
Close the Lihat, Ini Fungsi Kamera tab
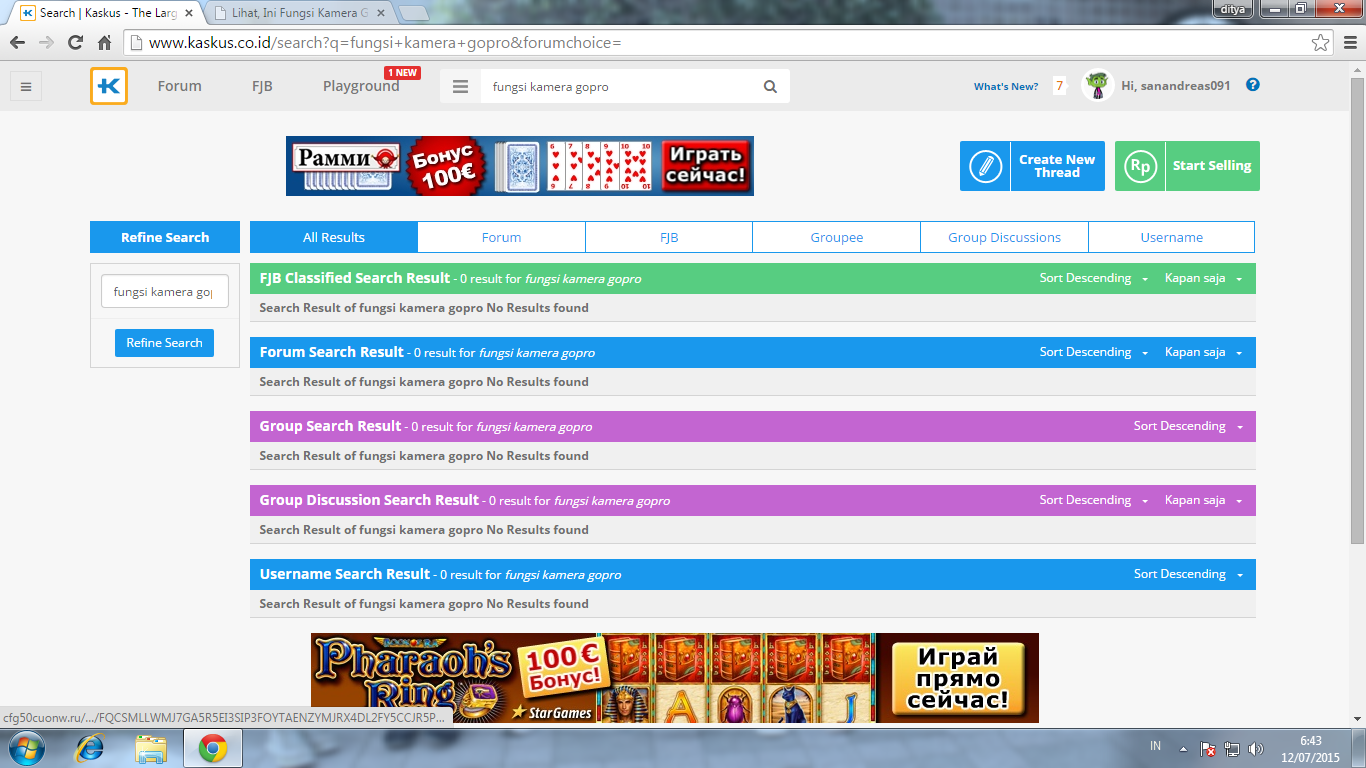point(382,13)
